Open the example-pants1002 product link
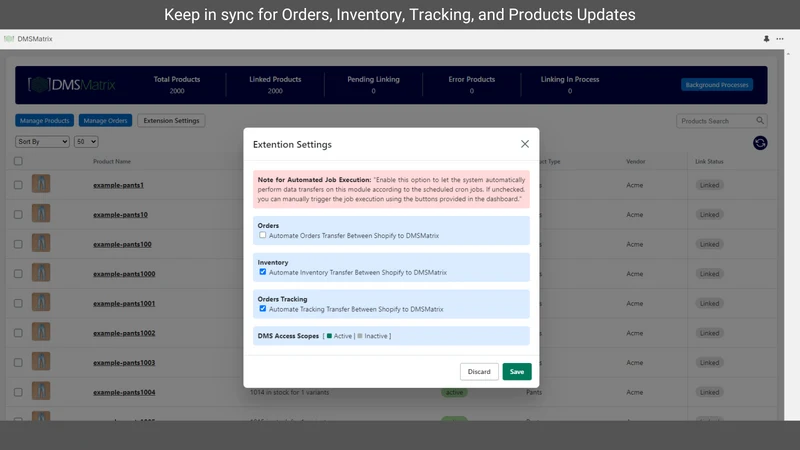 (124, 333)
